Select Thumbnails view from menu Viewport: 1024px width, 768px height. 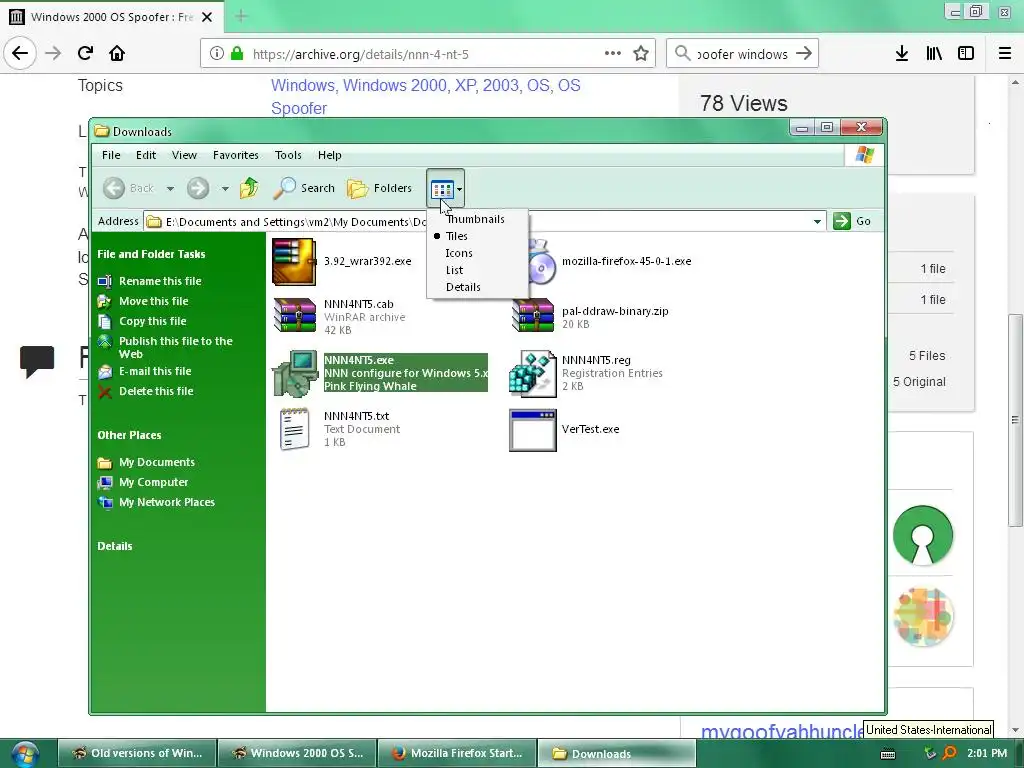click(x=475, y=219)
